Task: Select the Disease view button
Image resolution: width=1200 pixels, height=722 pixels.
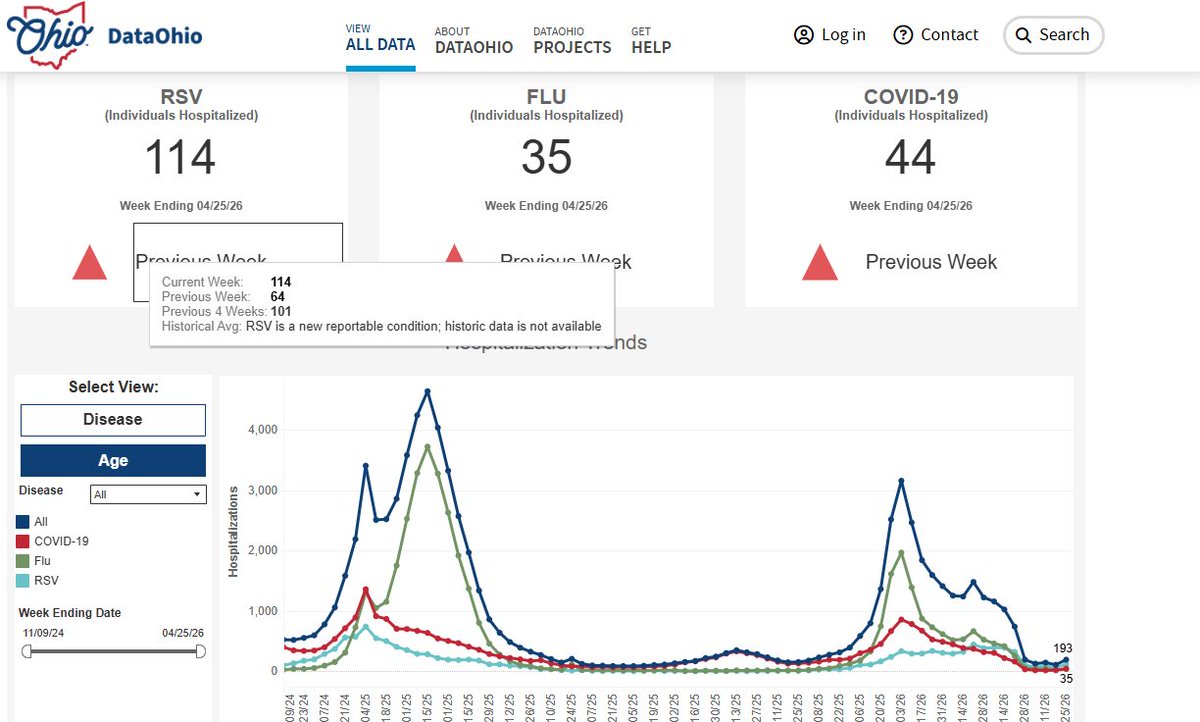Action: click(113, 420)
